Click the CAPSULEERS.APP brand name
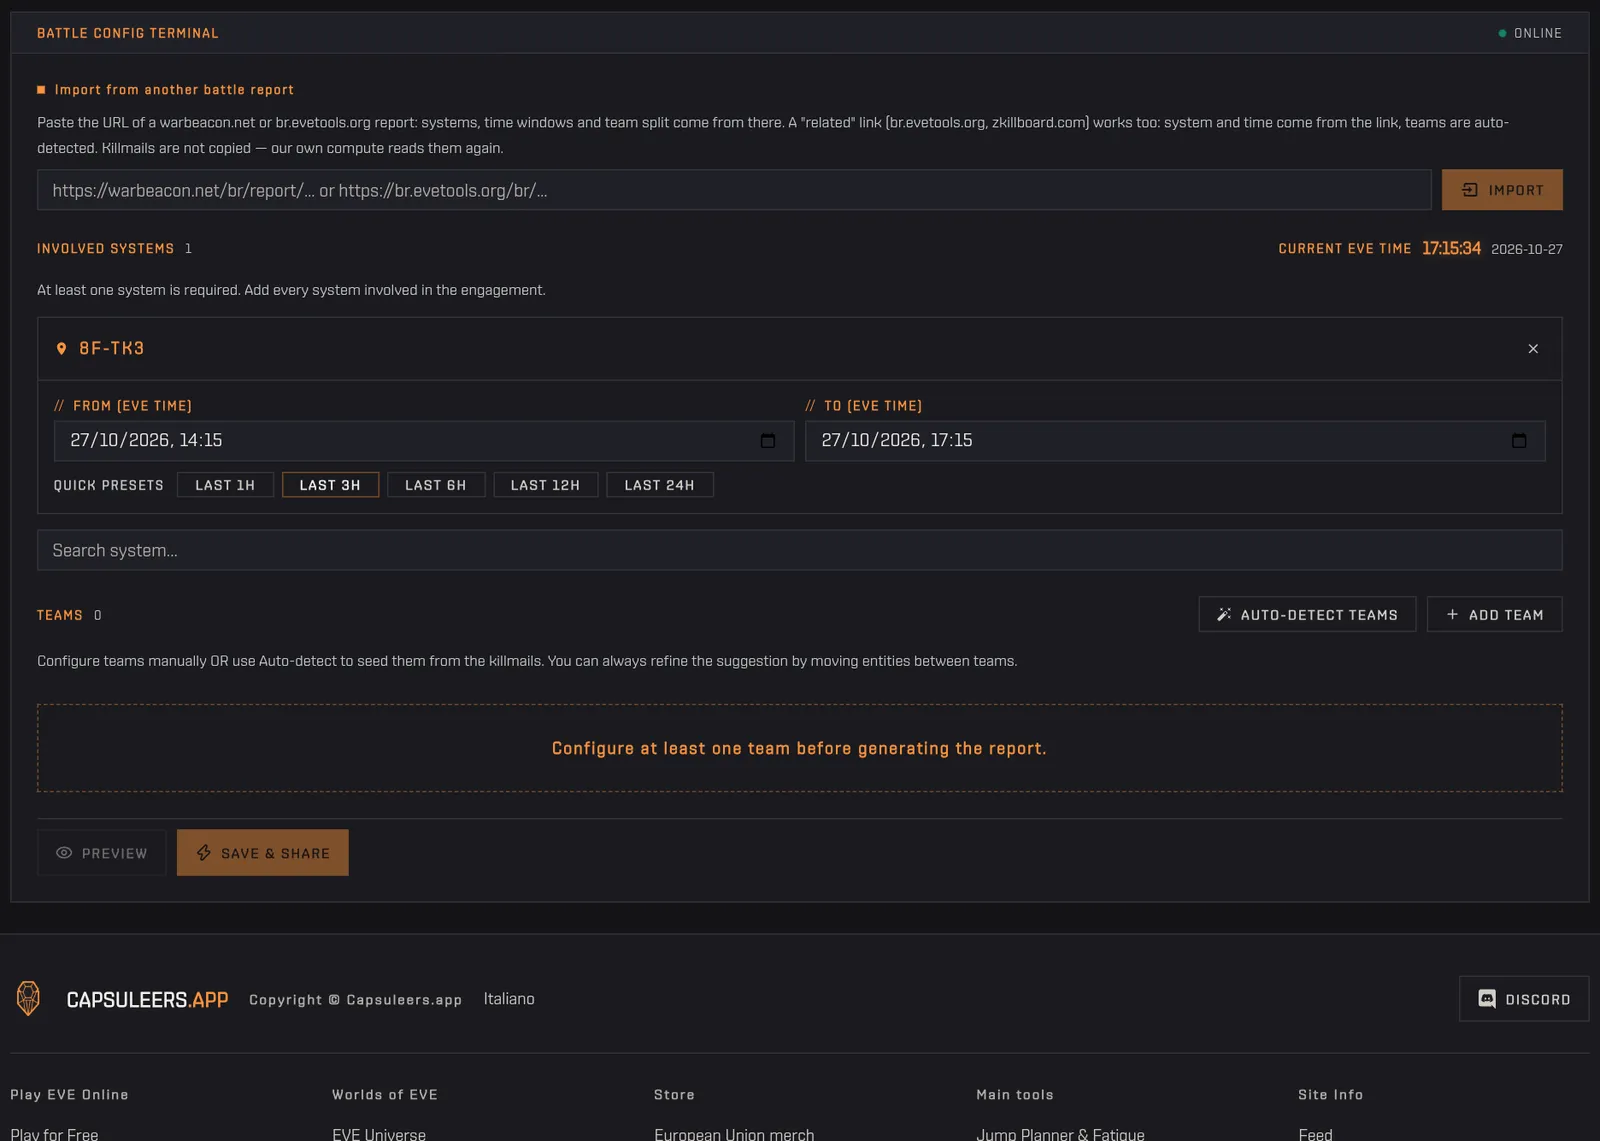Viewport: 1600px width, 1141px height. [x=147, y=1000]
